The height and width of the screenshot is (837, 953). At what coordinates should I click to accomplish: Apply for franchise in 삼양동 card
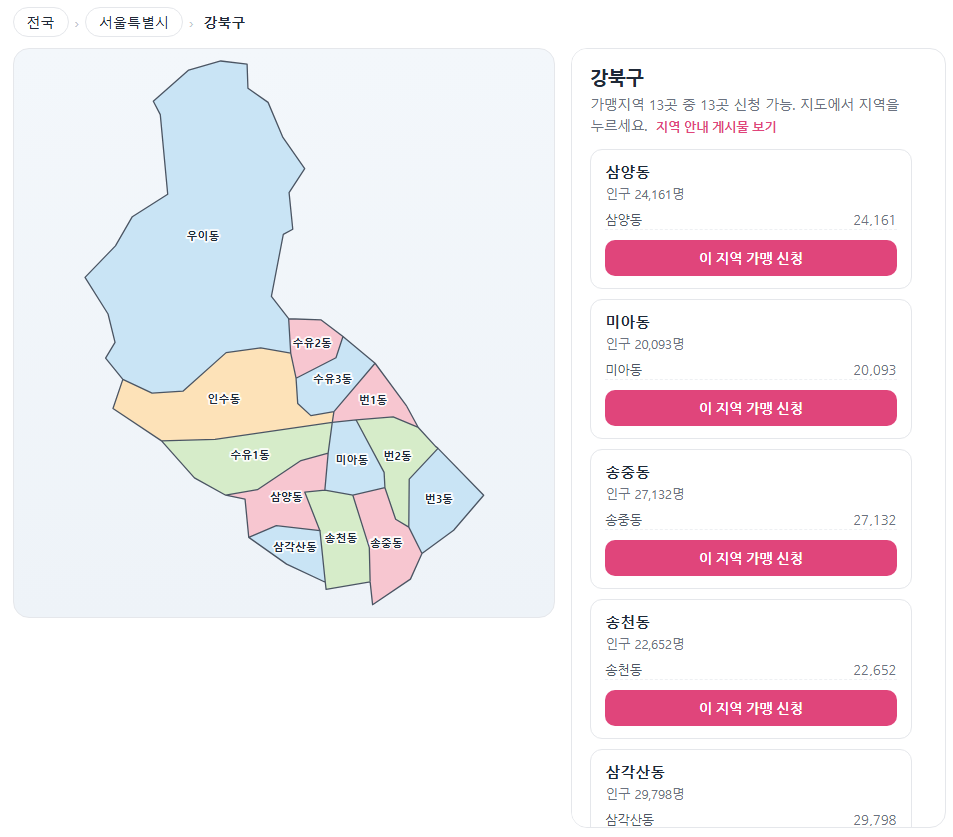(x=750, y=258)
